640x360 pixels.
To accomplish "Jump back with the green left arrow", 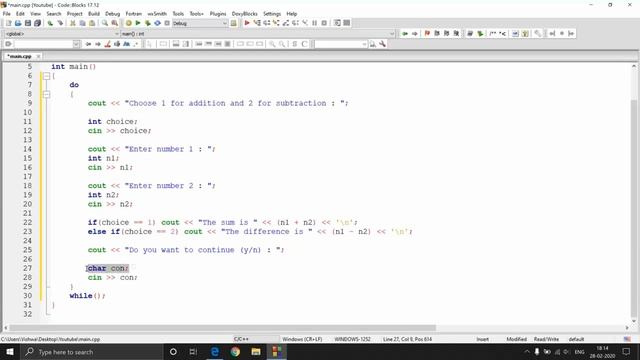I will [405, 33].
